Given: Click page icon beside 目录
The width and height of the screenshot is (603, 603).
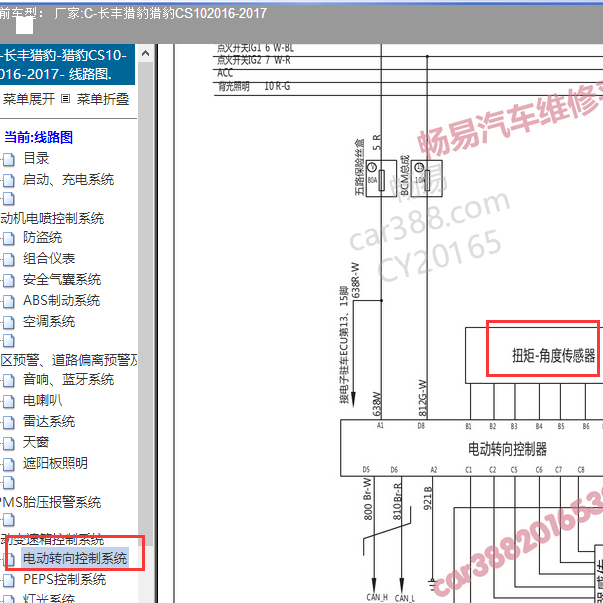Looking at the screenshot, I should (9, 159).
